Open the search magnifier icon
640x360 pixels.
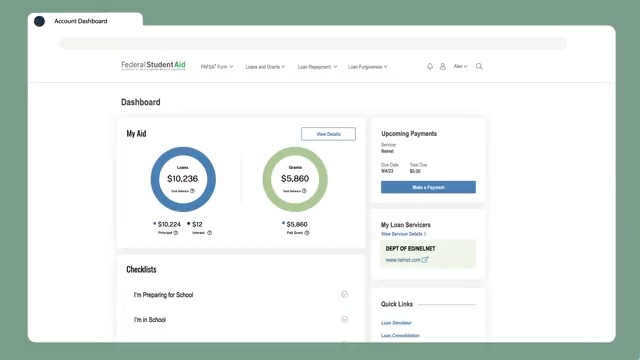point(479,66)
